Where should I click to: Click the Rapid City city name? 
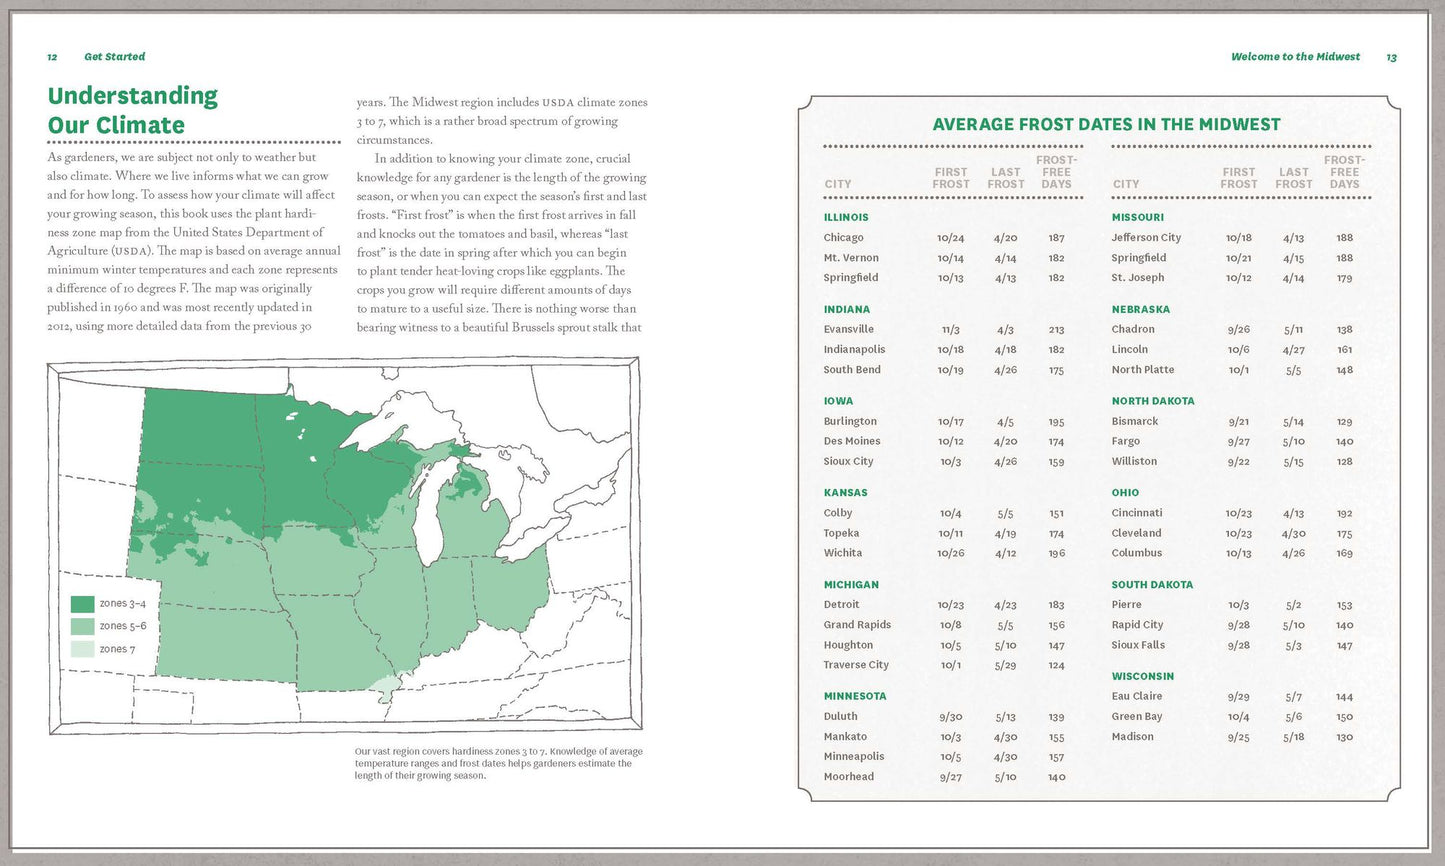click(1137, 625)
